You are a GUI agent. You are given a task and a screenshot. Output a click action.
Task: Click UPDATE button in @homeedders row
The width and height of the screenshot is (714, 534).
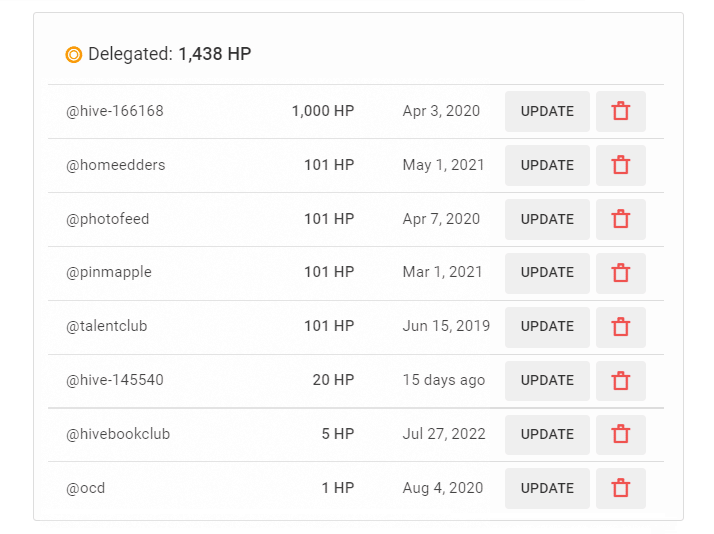point(547,165)
